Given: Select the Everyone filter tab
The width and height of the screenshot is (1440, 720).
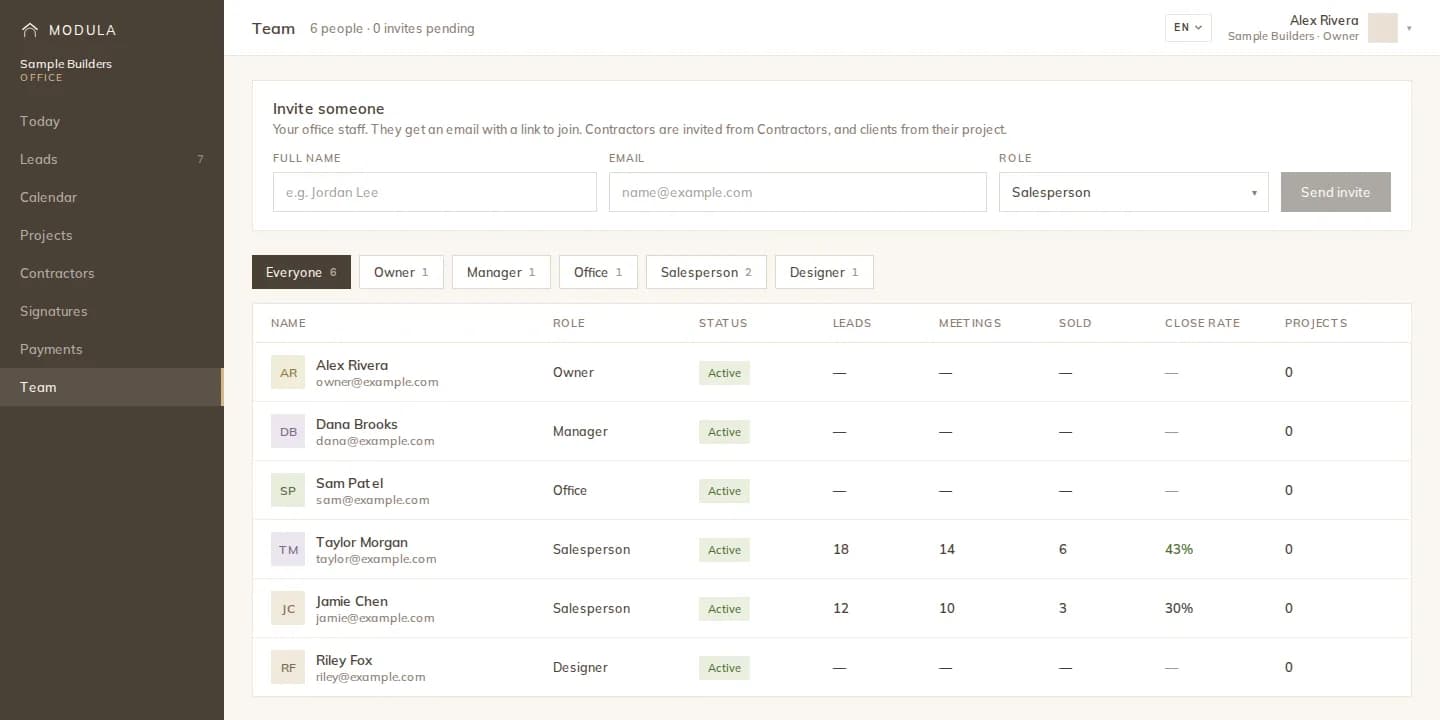Looking at the screenshot, I should click(301, 272).
